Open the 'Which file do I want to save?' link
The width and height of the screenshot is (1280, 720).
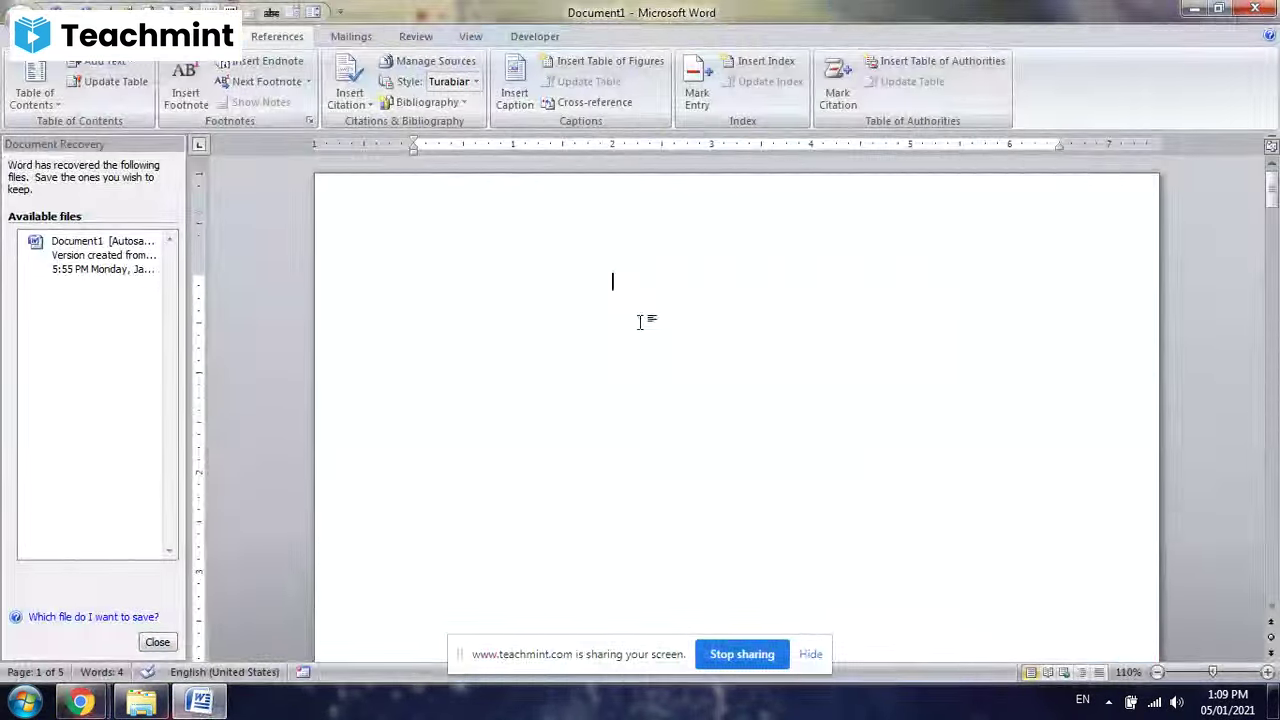pos(93,617)
